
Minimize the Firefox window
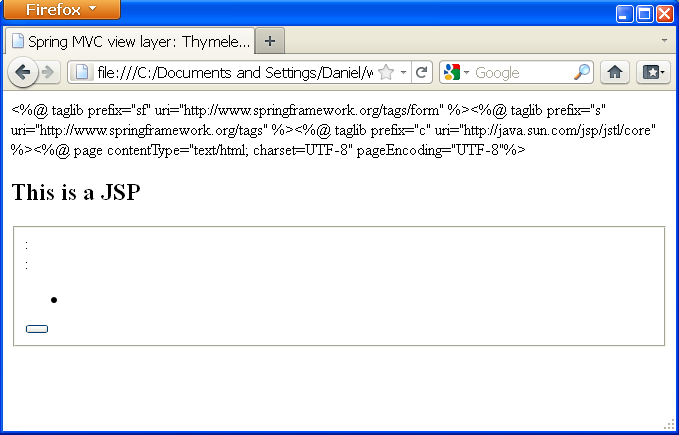pos(624,14)
